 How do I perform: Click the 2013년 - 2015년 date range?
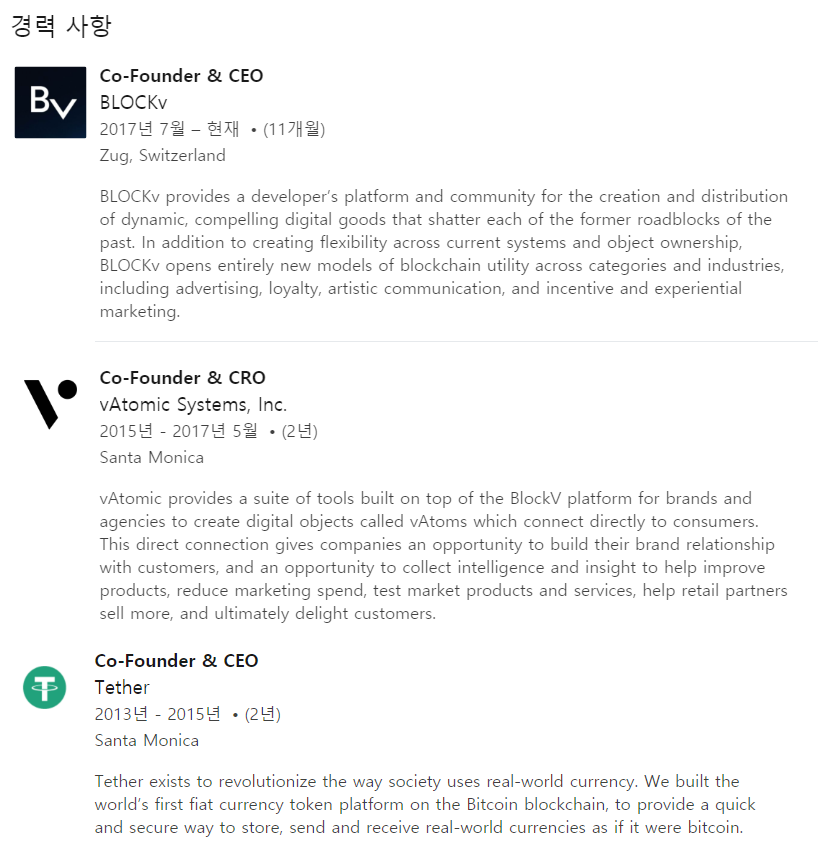157,714
